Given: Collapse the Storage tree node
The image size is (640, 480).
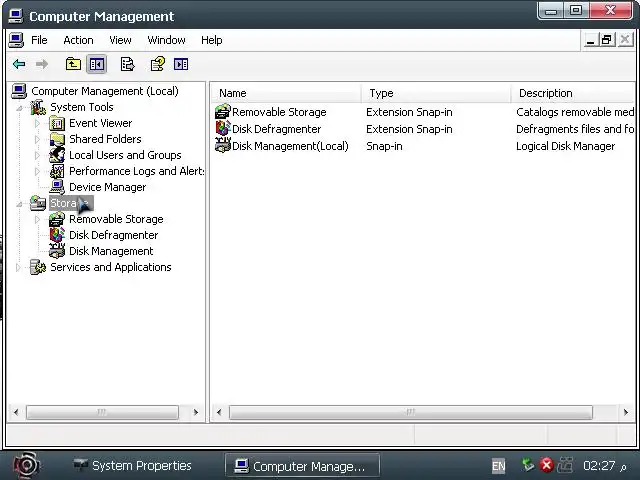Looking at the screenshot, I should 19,204.
